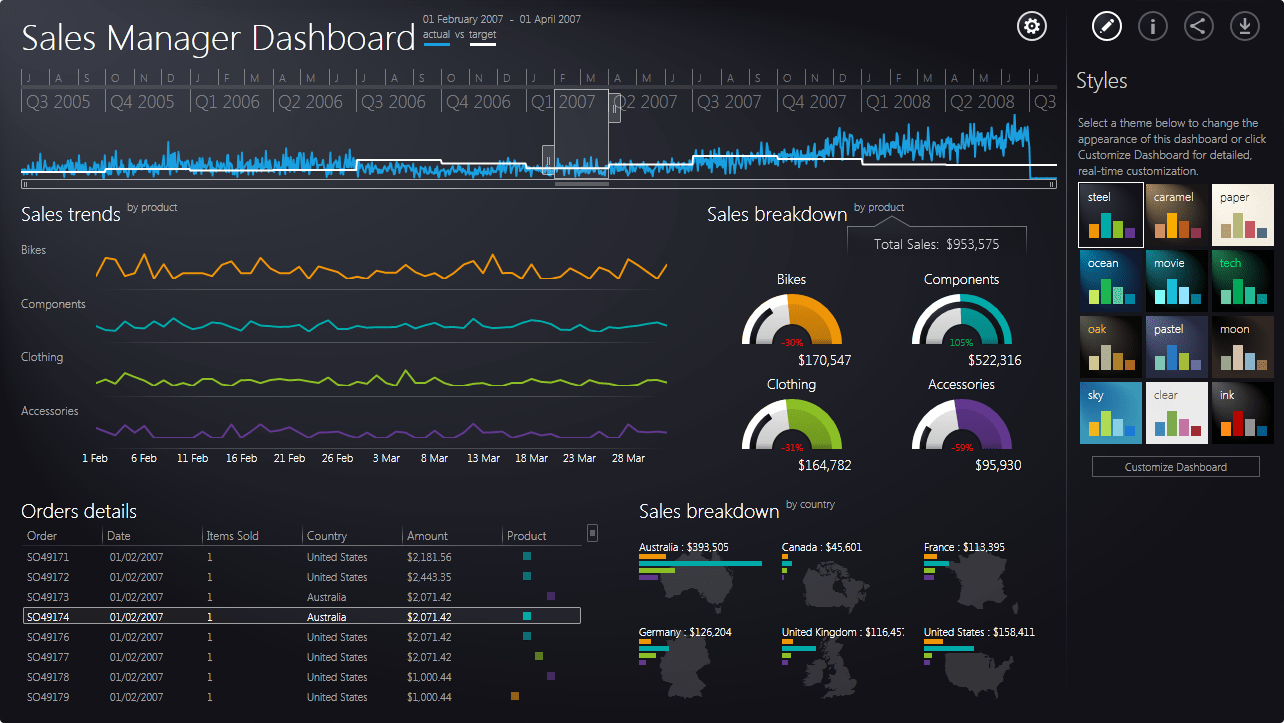Screen dimensions: 1284x723
Task: Click the Canada sales map
Action: tap(838, 586)
